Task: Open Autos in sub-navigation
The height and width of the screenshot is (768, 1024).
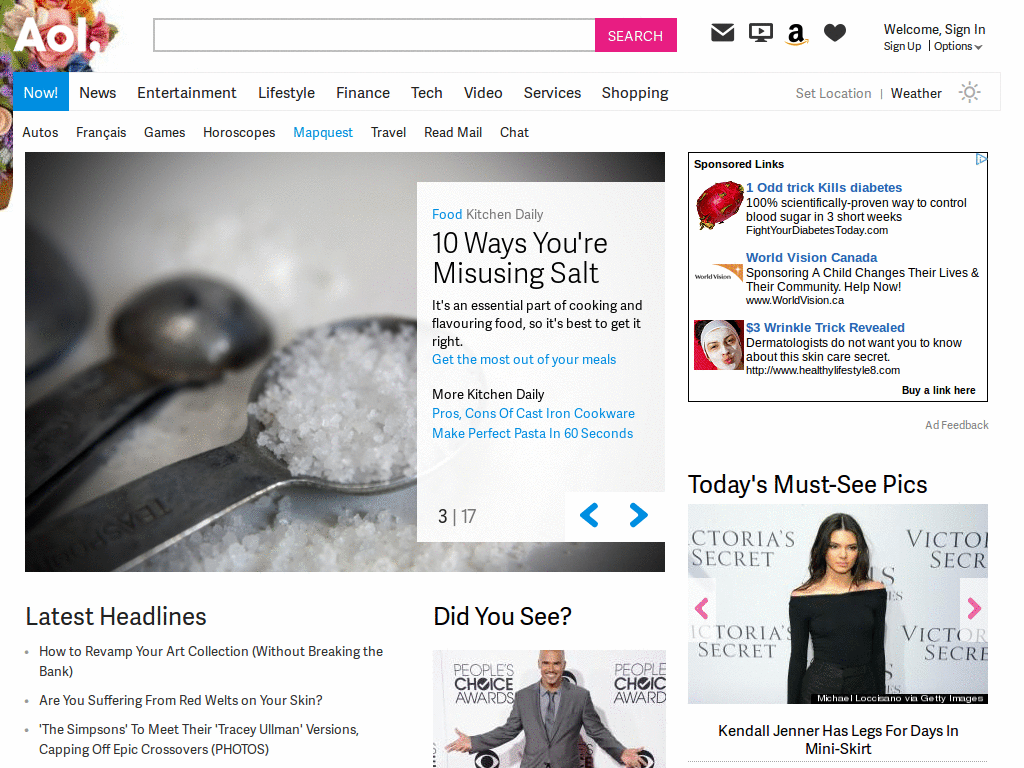Action: 40,133
